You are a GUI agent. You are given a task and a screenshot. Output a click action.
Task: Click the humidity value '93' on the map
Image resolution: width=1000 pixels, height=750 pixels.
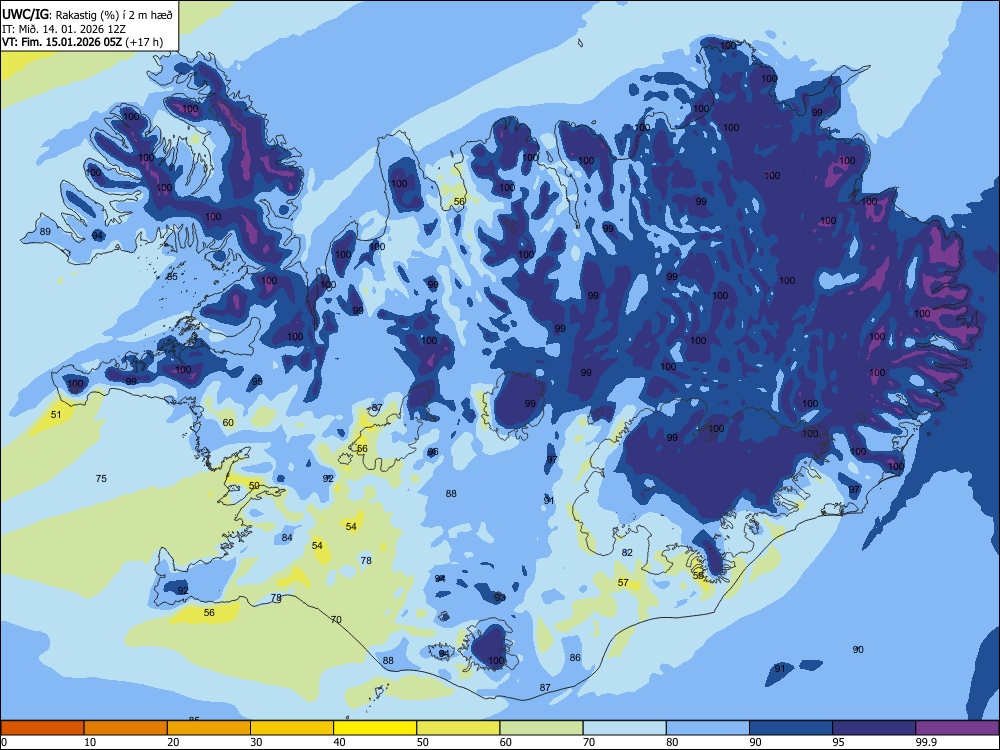tap(499, 598)
